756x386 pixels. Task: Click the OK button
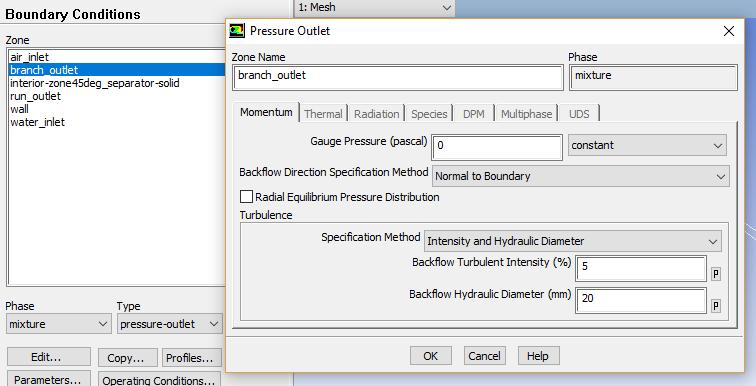click(431, 356)
